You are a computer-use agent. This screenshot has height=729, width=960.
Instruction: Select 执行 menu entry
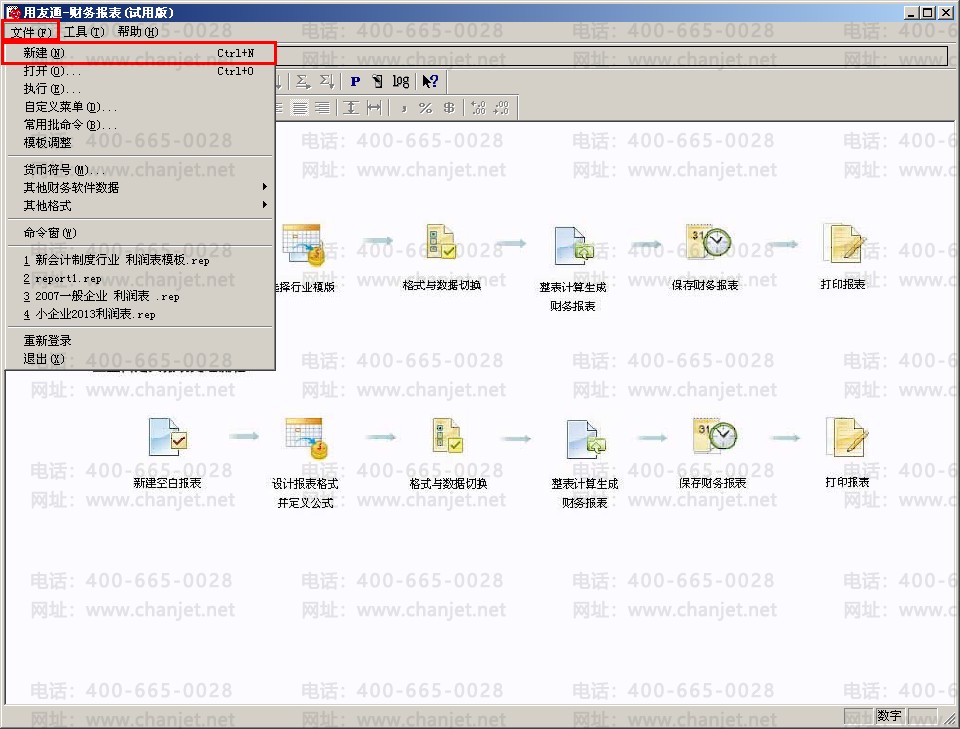[140, 89]
